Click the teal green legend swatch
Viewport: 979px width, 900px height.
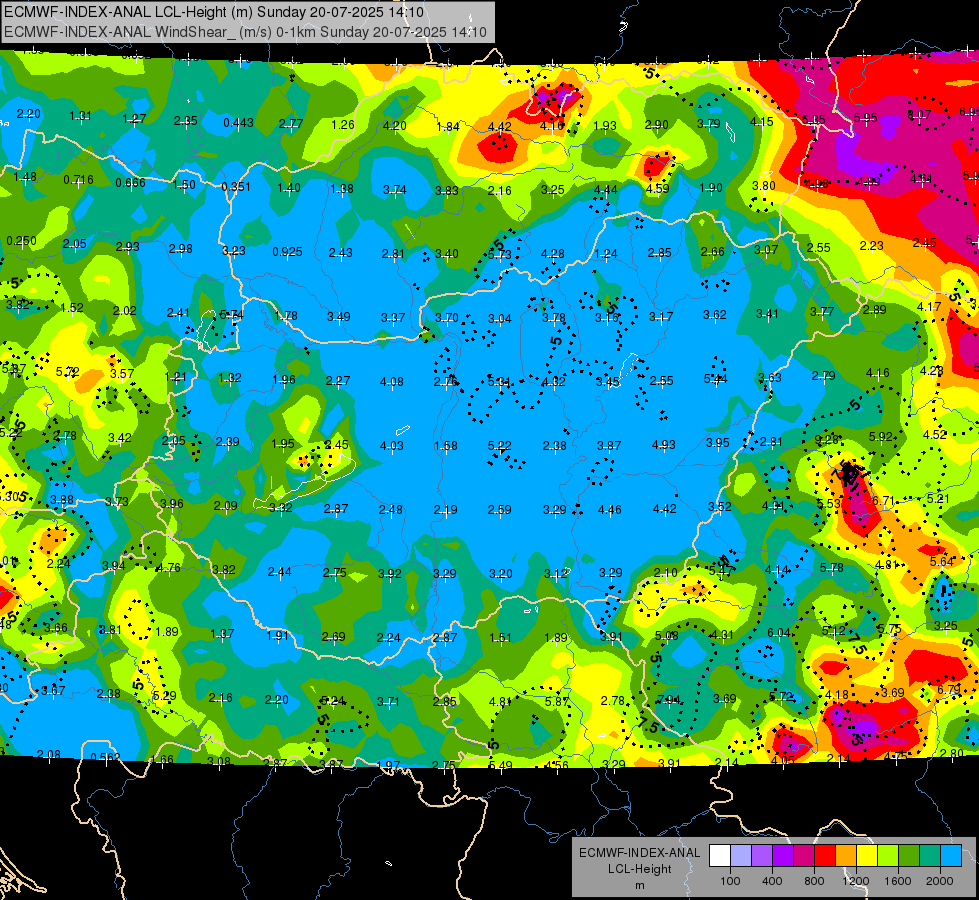(930, 856)
